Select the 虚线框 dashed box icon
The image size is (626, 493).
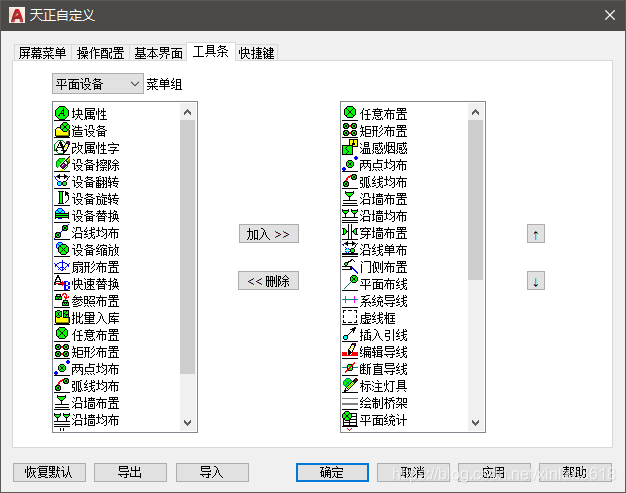tap(350, 318)
